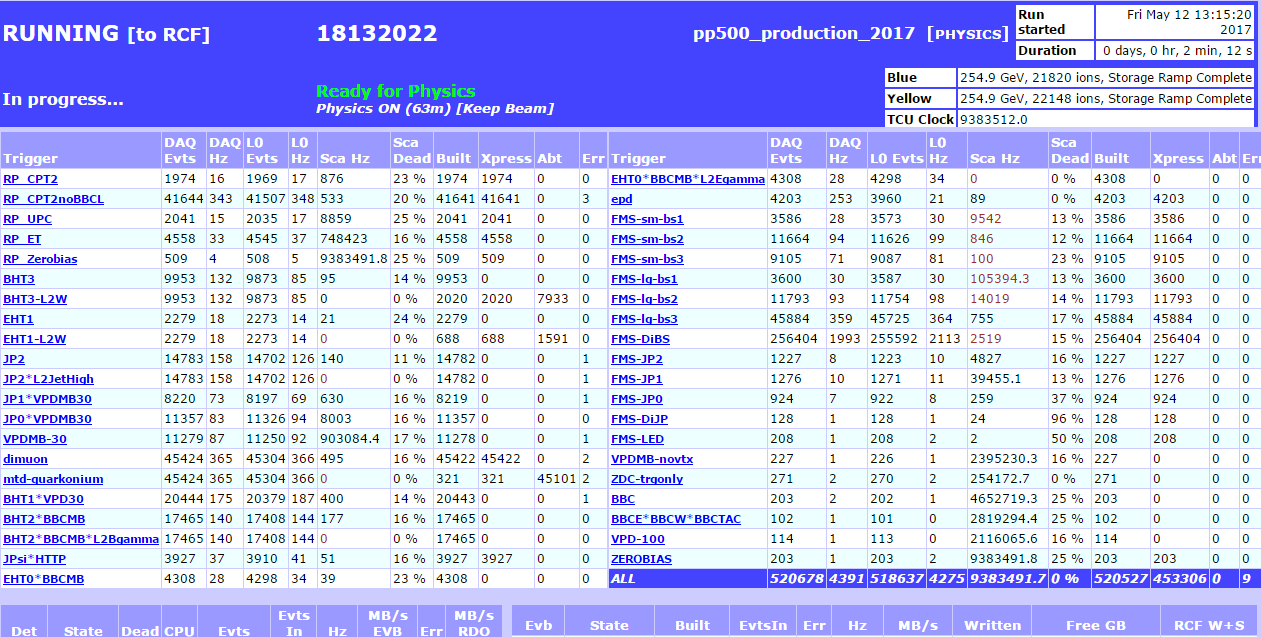
Task: Open the BHT3-L2W trigger link
Action: click(x=35, y=299)
